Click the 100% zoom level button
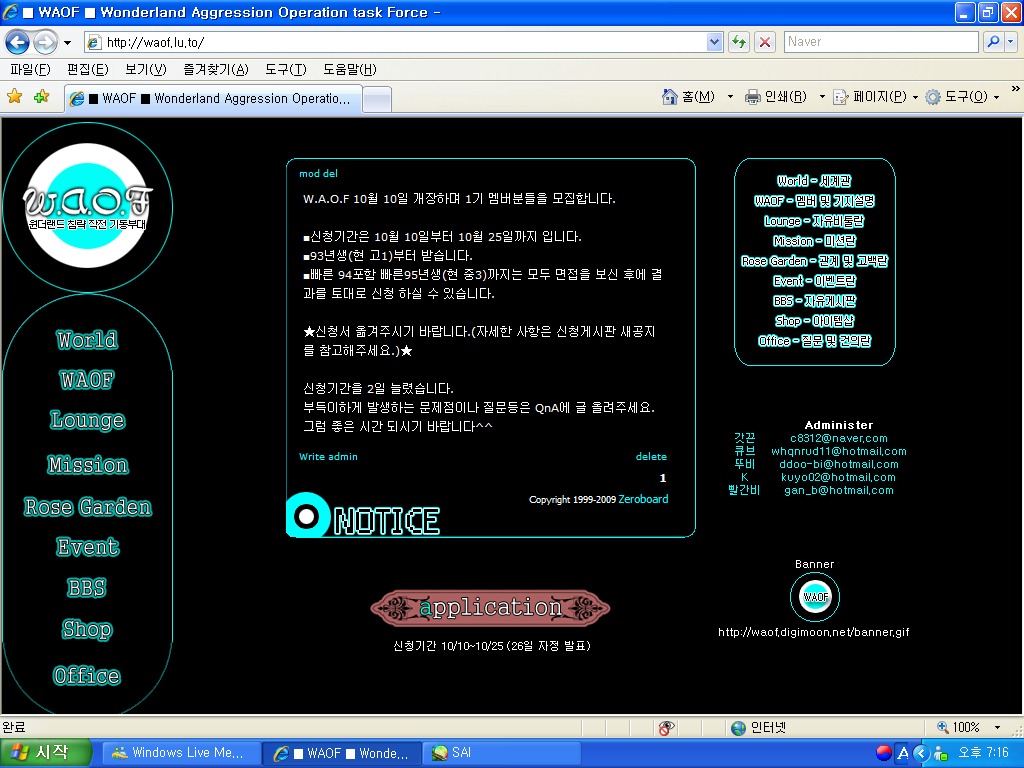 coord(957,728)
